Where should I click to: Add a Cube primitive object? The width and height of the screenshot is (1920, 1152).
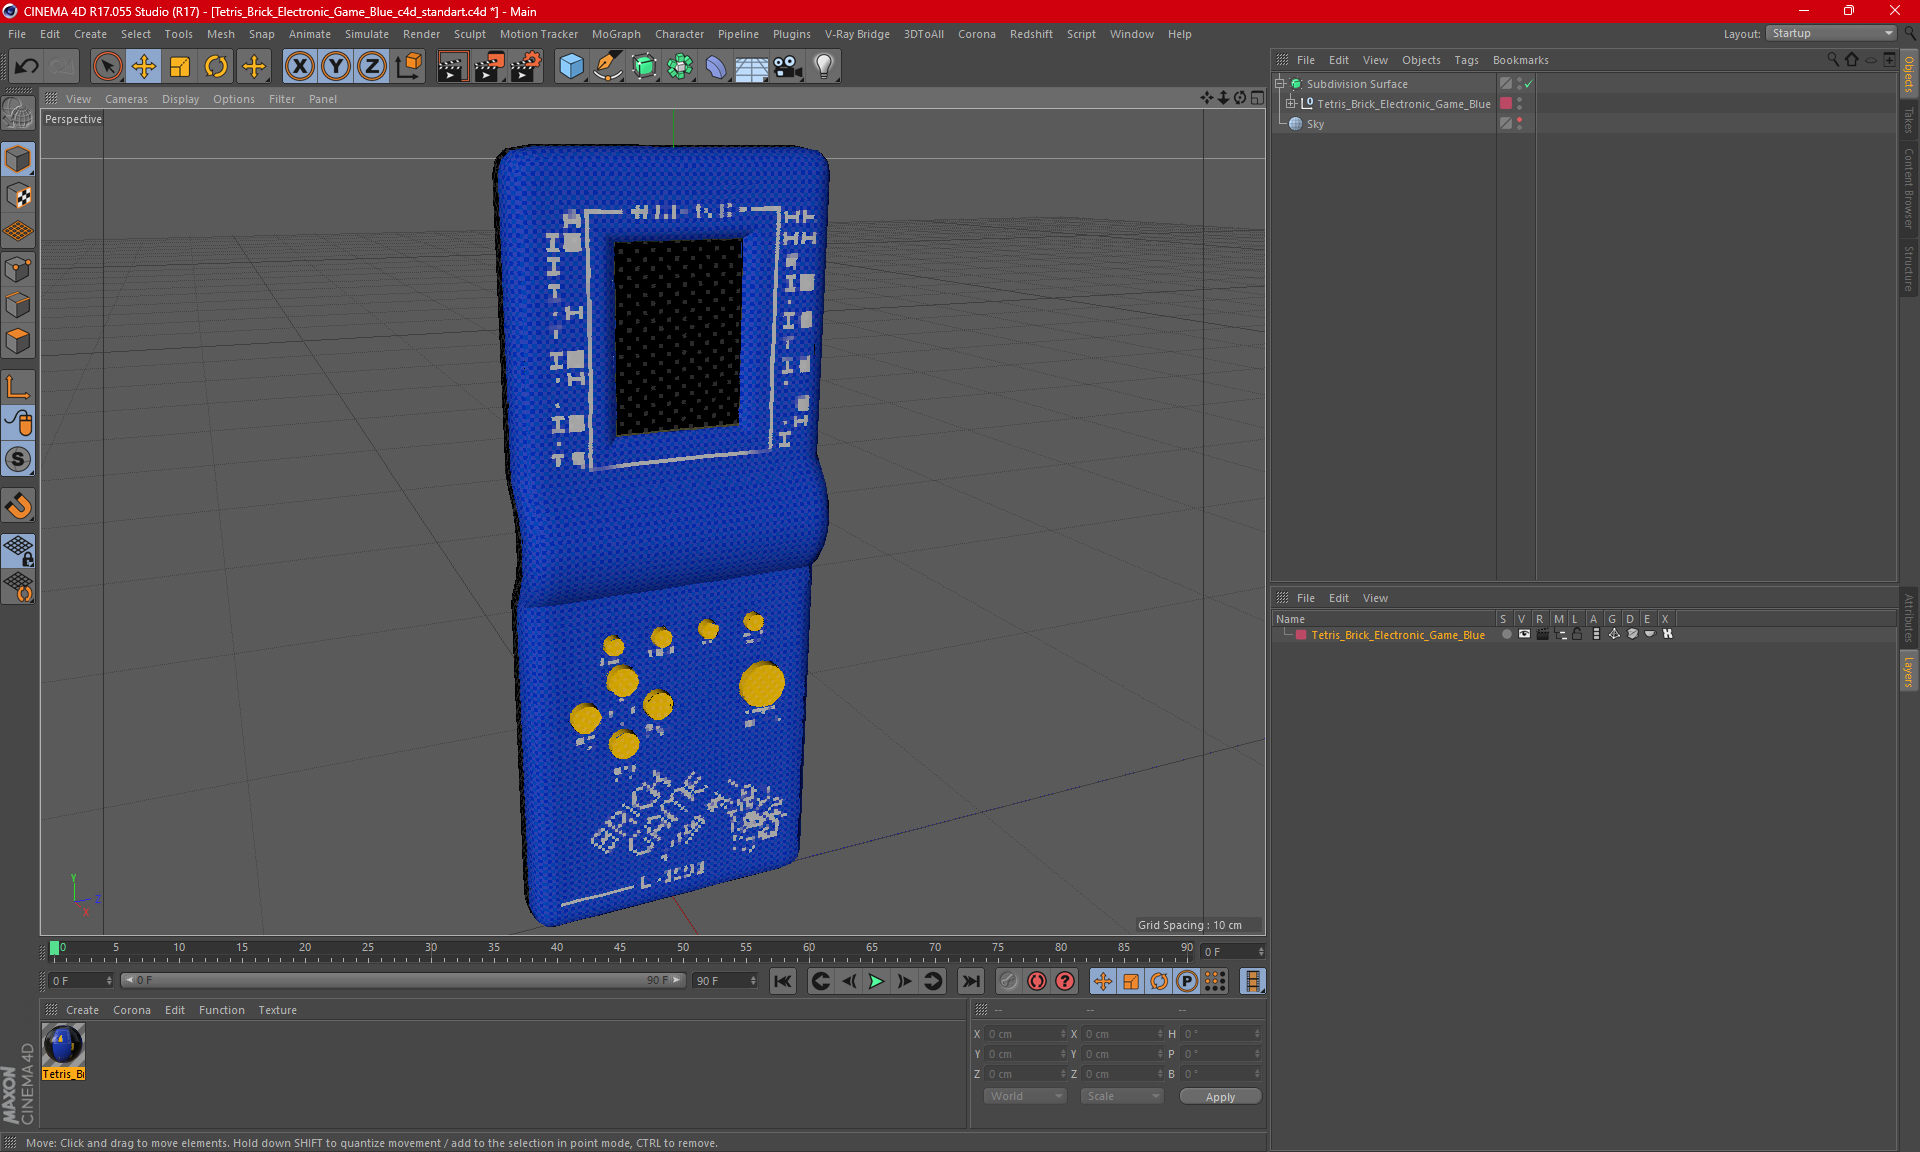click(x=571, y=66)
